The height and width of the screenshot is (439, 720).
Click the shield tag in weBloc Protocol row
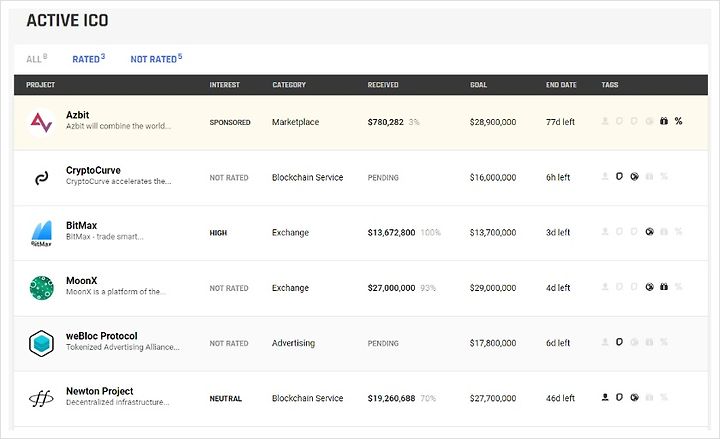(619, 342)
